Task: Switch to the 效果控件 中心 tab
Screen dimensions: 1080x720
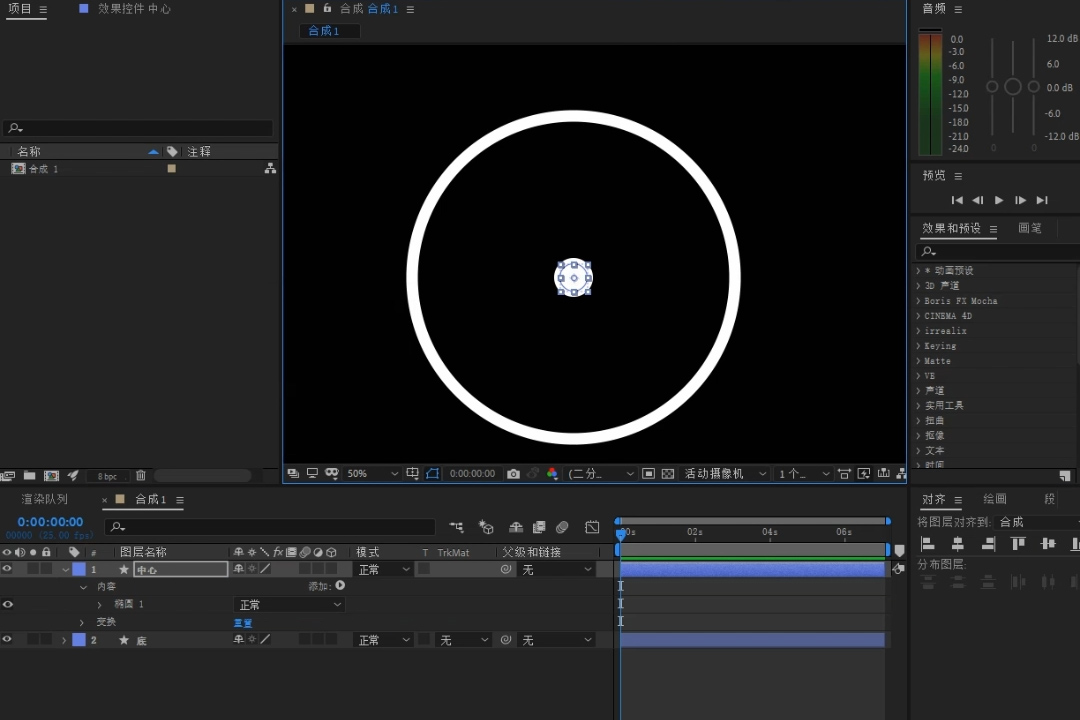Action: pyautogui.click(x=134, y=8)
